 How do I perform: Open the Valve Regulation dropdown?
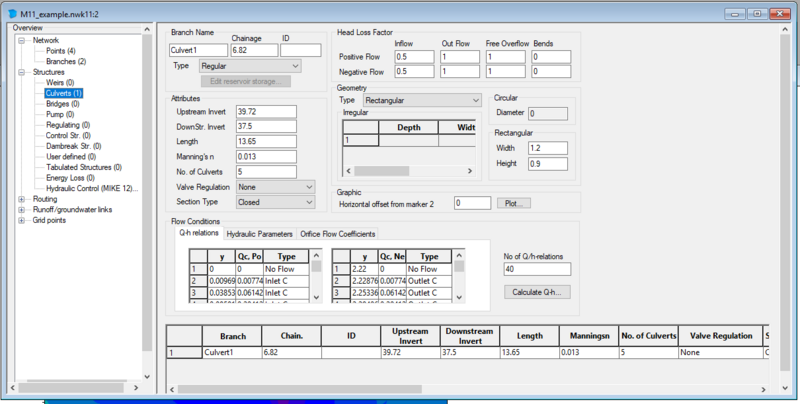[276, 187]
